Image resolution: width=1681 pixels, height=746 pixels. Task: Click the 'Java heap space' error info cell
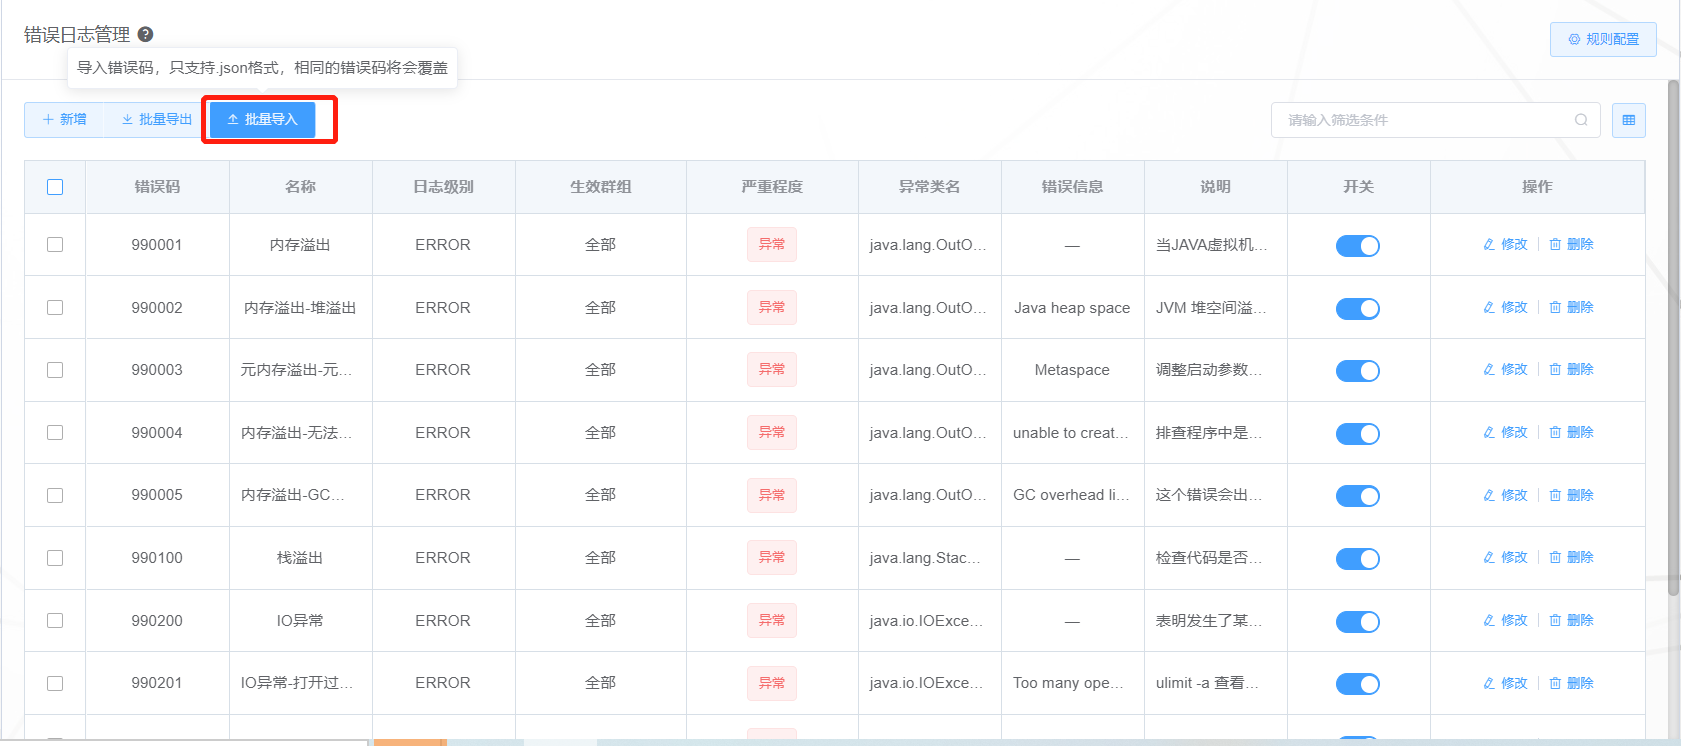[x=1072, y=308]
